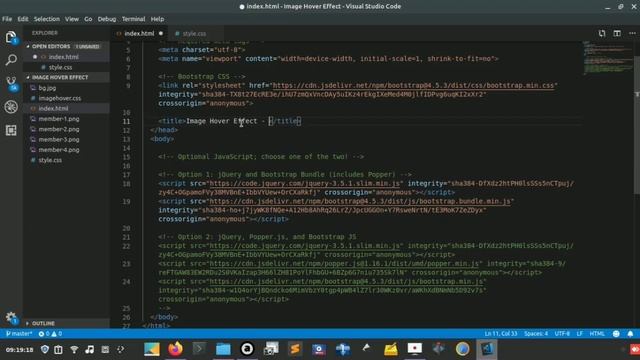
Task: Launch Firefox from the taskbar
Action: click(x=176, y=349)
